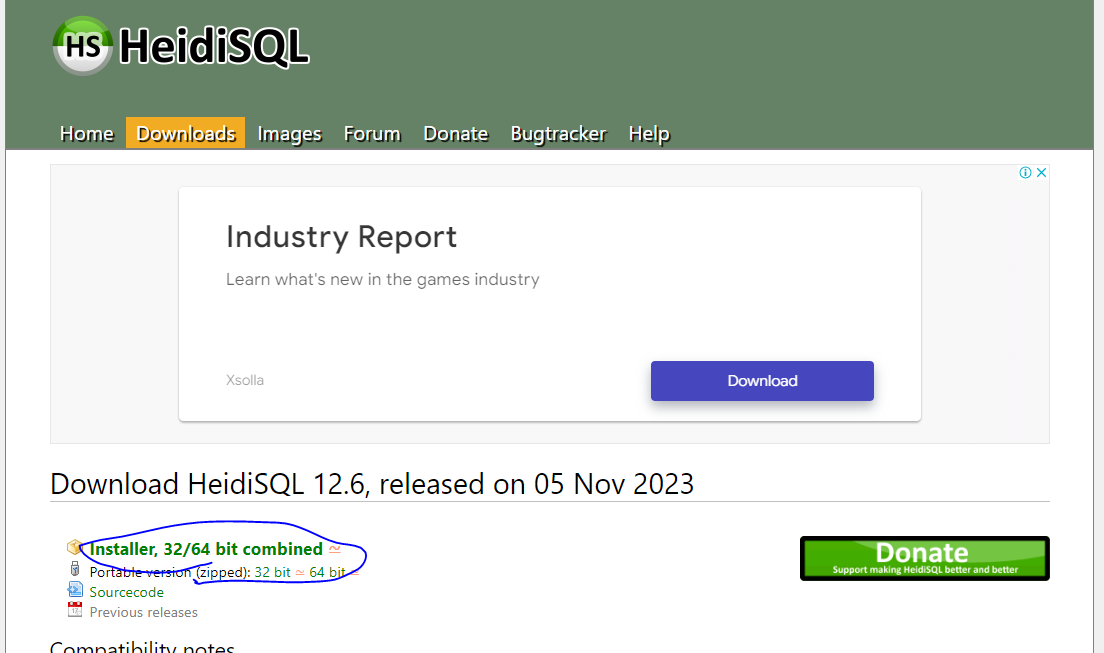Open the Help menu item
This screenshot has height=653, width=1104.
coord(648,133)
